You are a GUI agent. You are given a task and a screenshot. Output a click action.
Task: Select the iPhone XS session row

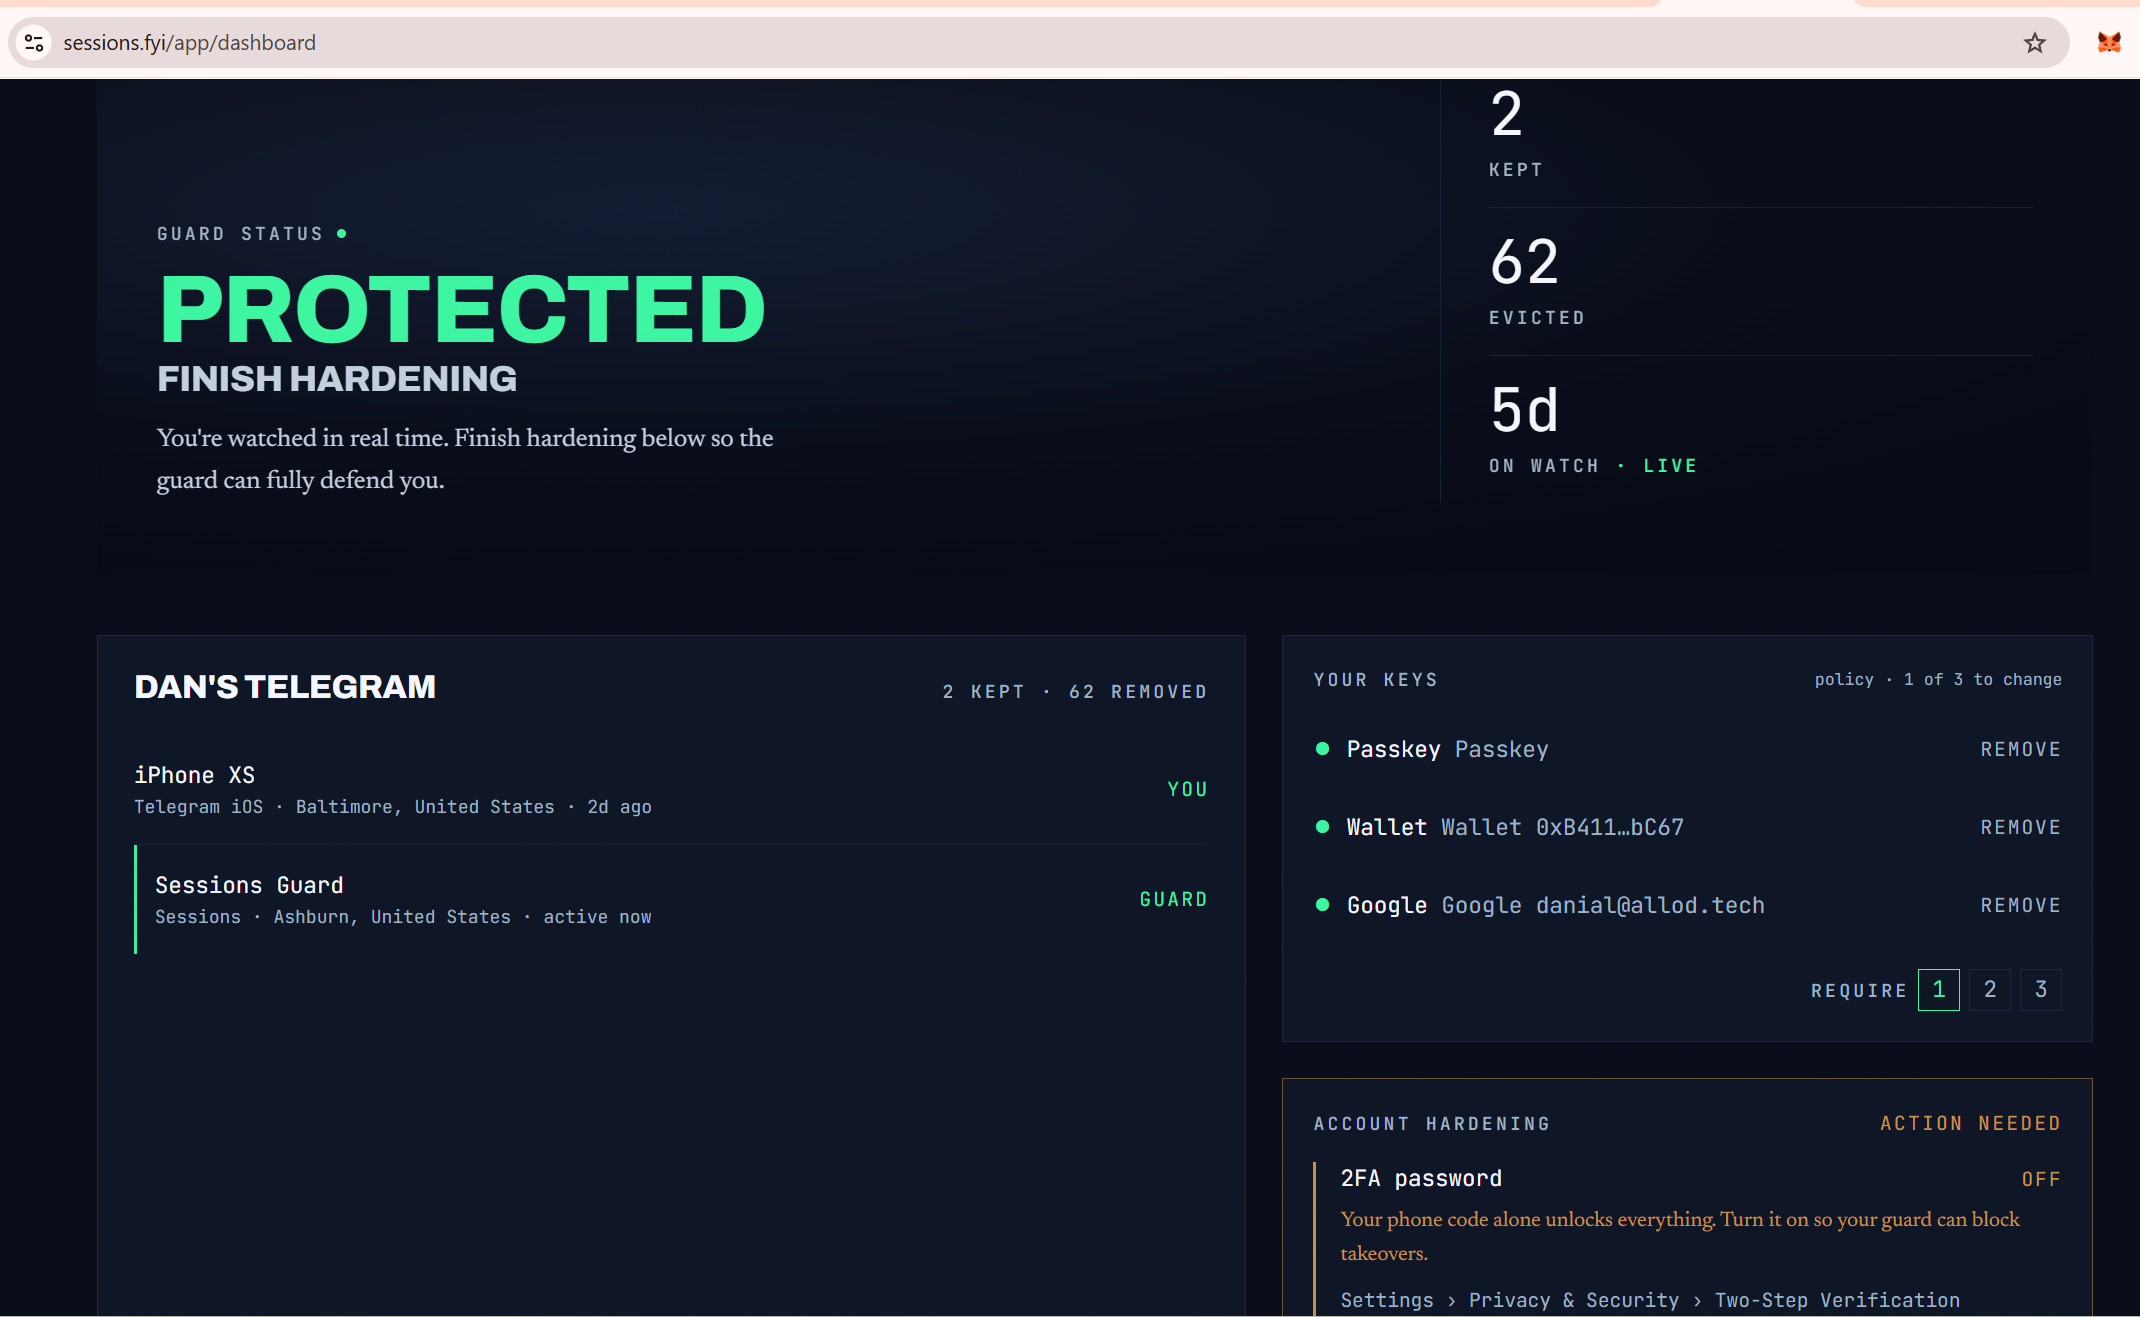point(671,790)
